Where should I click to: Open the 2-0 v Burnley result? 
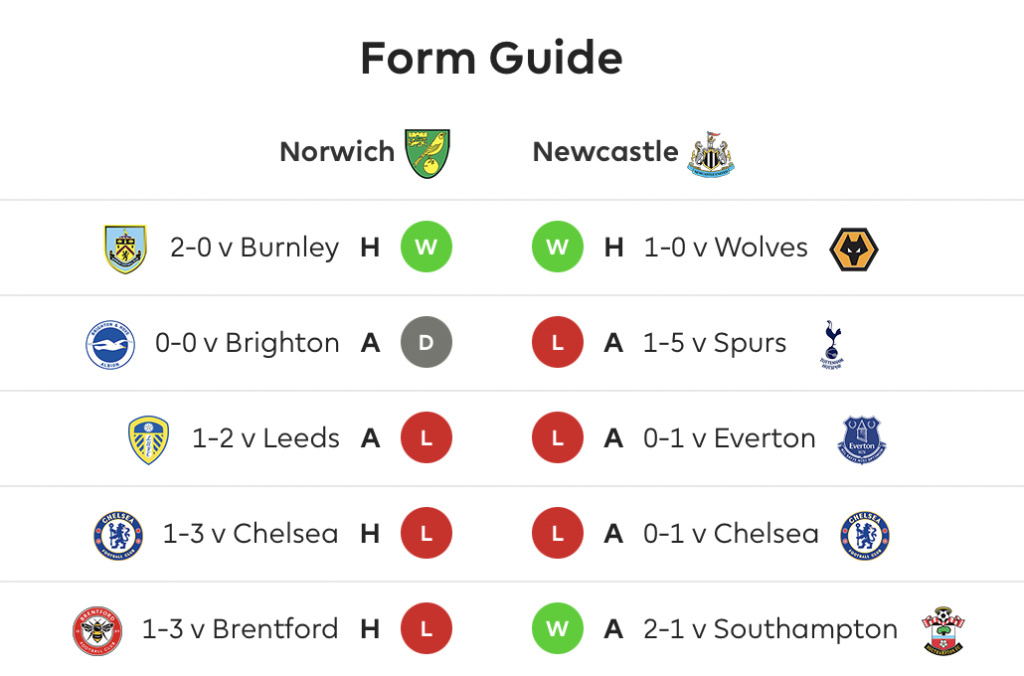pos(255,248)
